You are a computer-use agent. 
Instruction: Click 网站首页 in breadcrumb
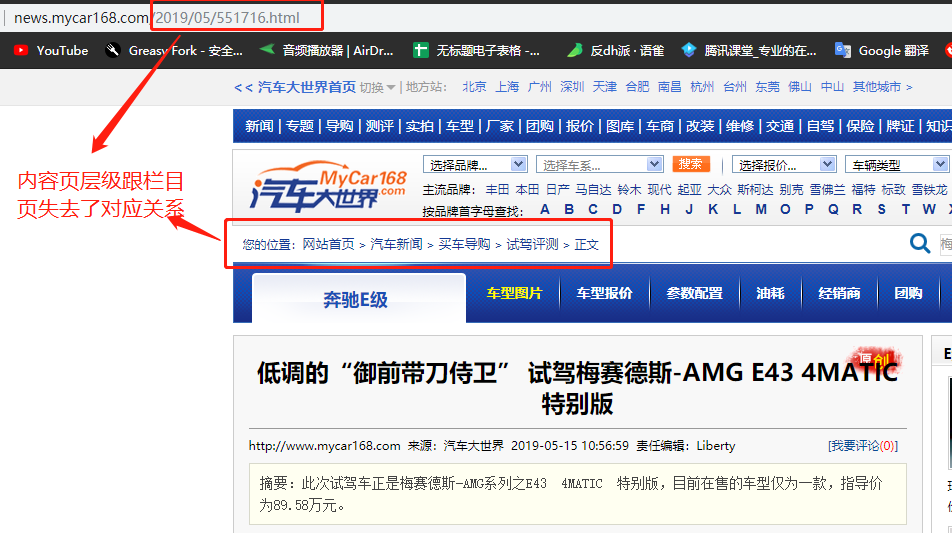click(x=328, y=244)
